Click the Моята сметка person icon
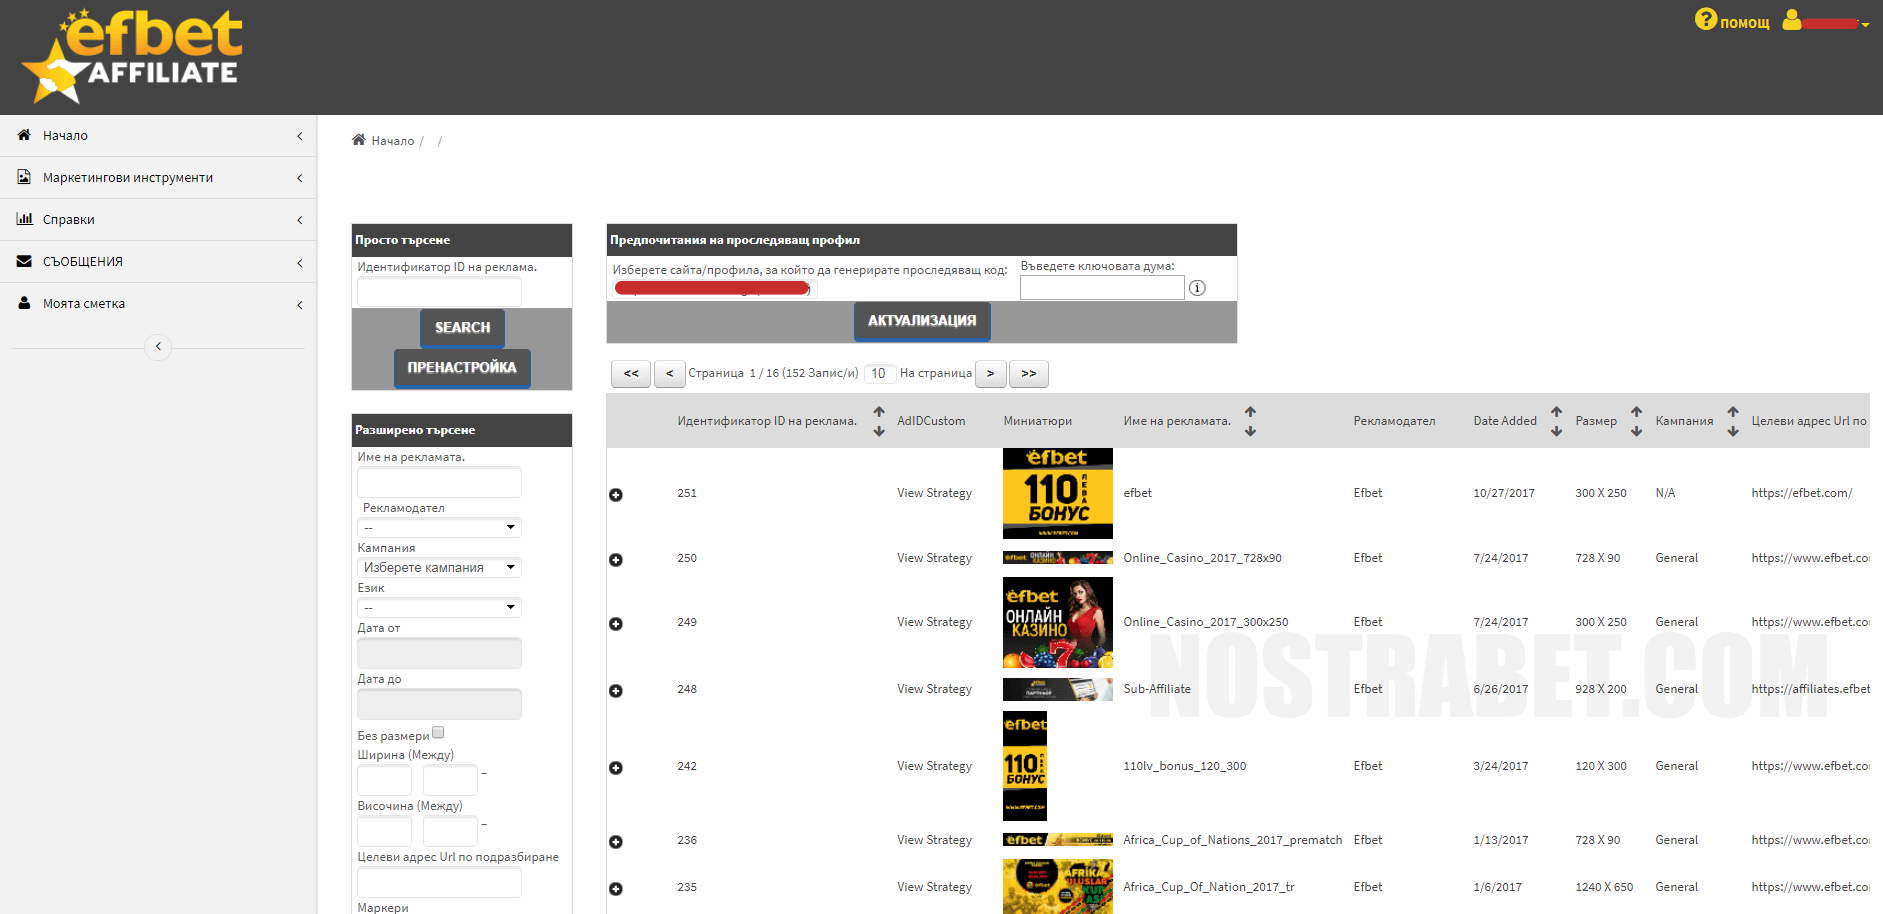 pos(24,302)
